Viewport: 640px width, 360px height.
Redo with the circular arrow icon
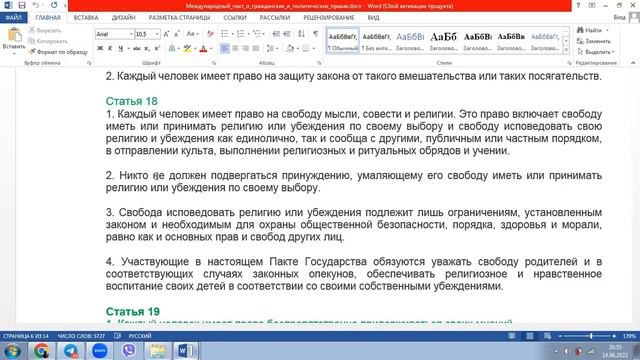(54, 5)
